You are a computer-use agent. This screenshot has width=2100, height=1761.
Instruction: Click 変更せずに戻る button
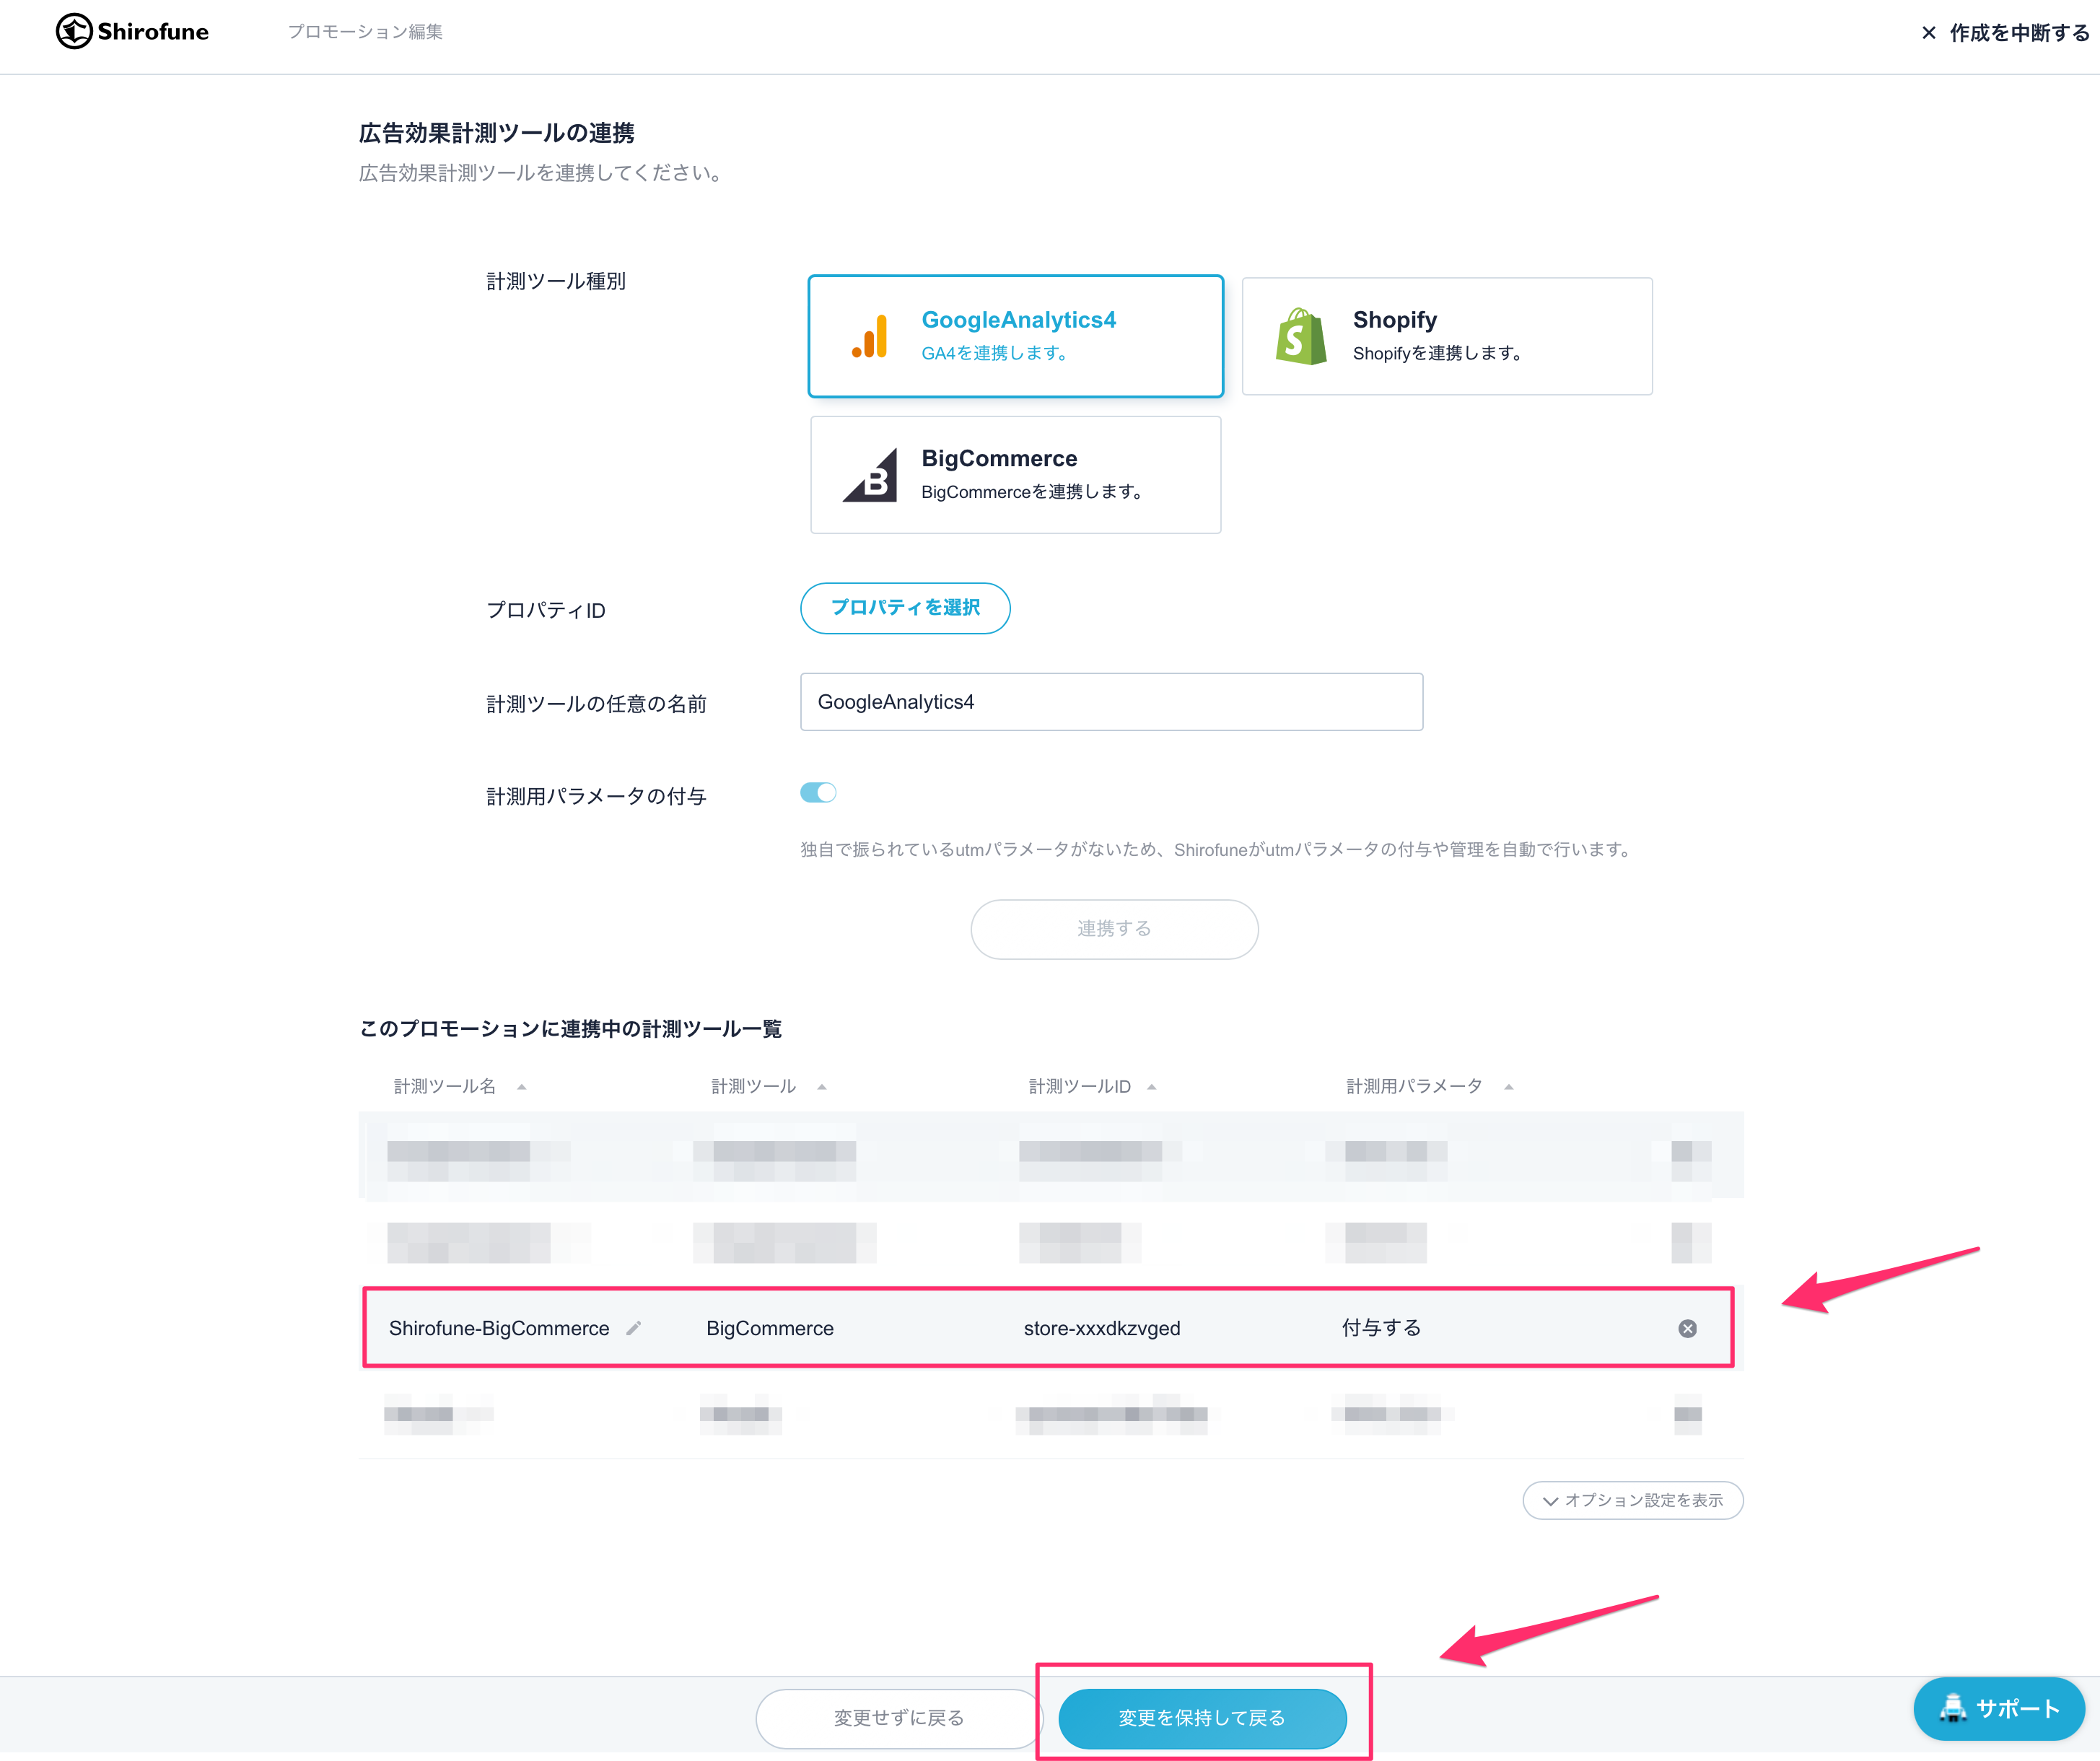[x=898, y=1718]
